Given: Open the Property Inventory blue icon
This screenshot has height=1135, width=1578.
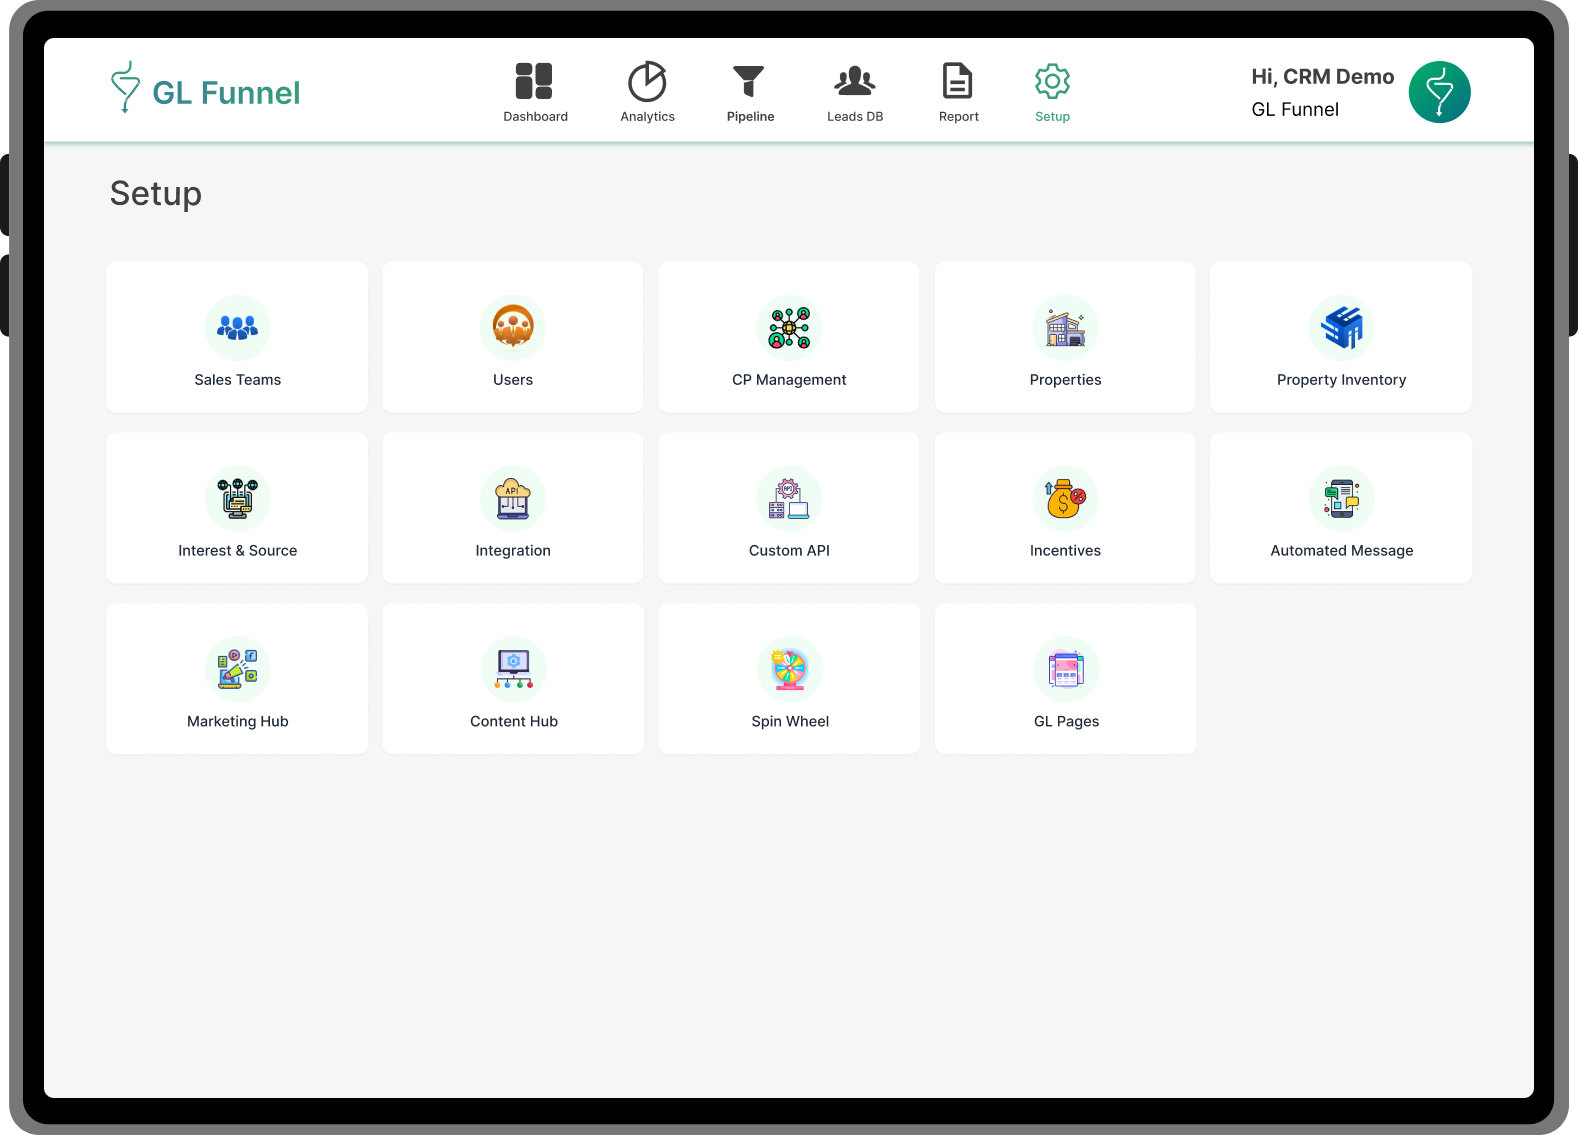Looking at the screenshot, I should pyautogui.click(x=1341, y=327).
